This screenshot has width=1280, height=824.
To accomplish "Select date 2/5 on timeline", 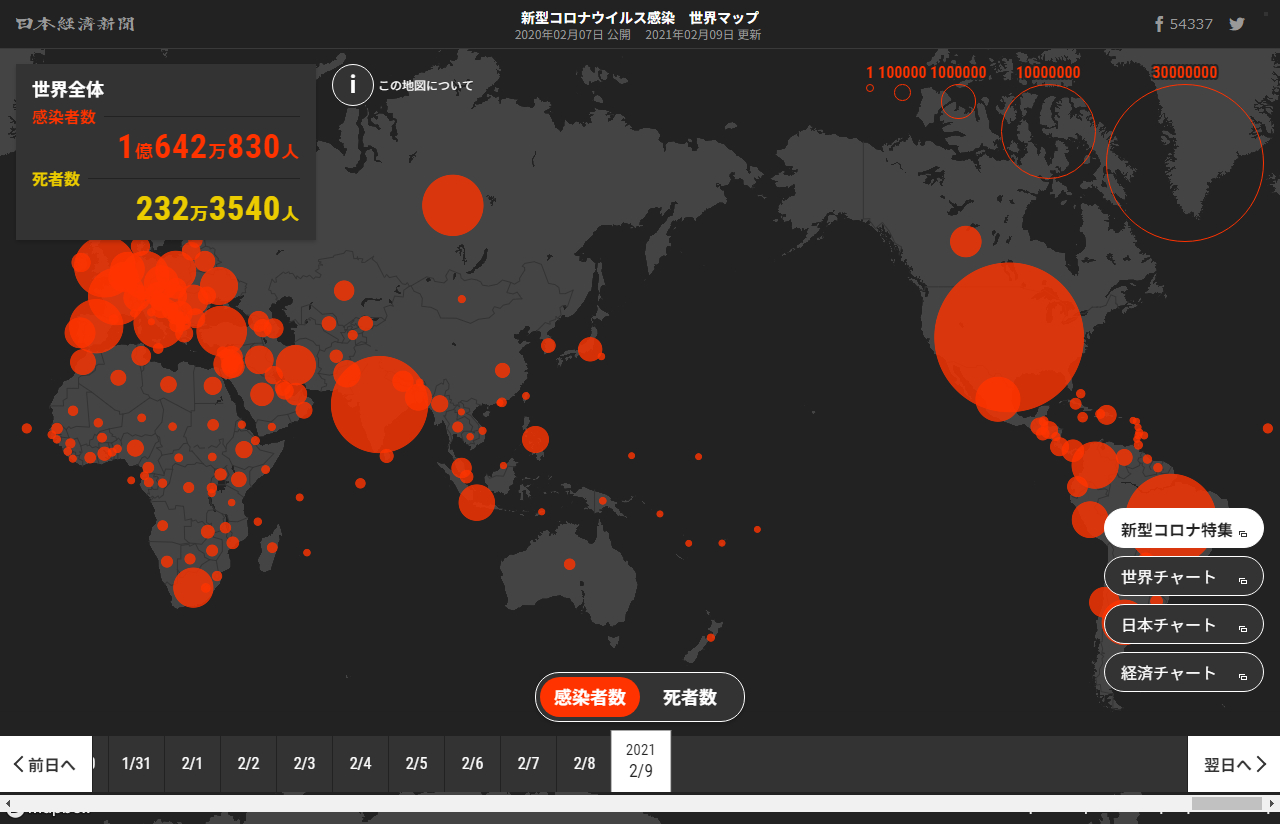I will tap(416, 764).
